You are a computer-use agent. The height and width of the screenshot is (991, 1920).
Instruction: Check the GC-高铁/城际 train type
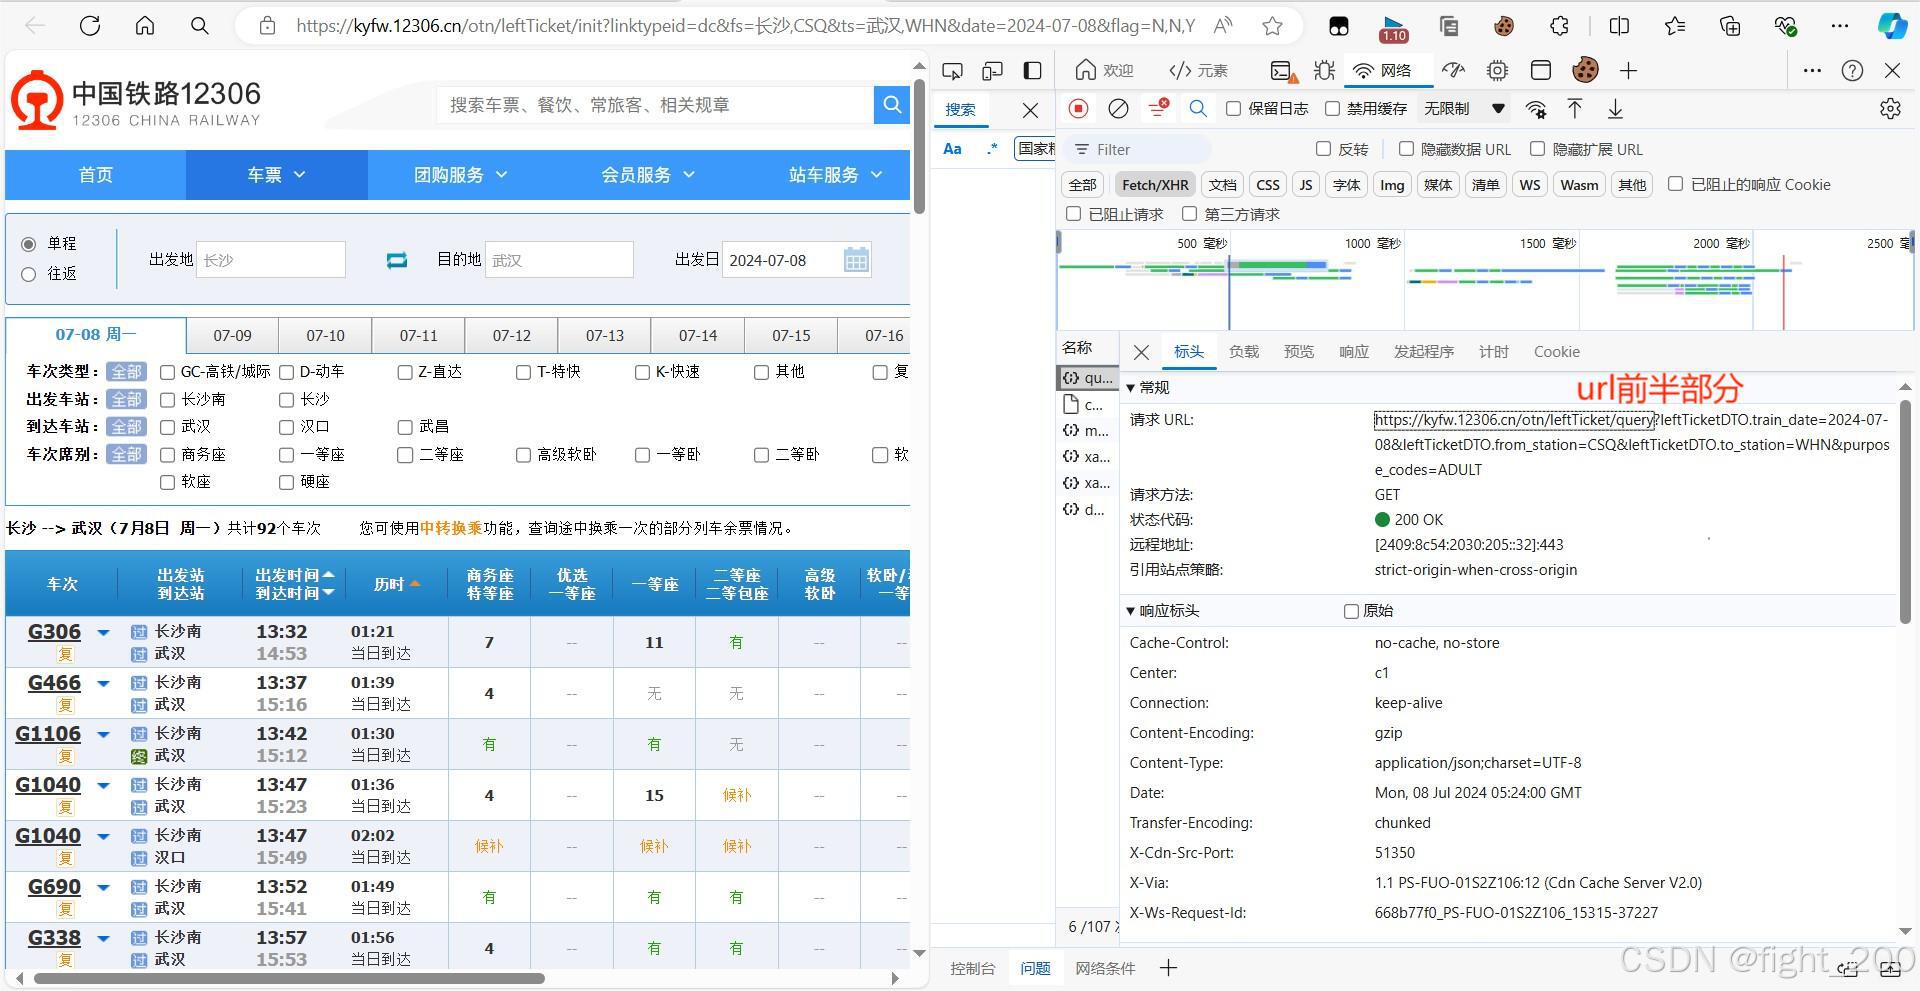pyautogui.click(x=167, y=372)
